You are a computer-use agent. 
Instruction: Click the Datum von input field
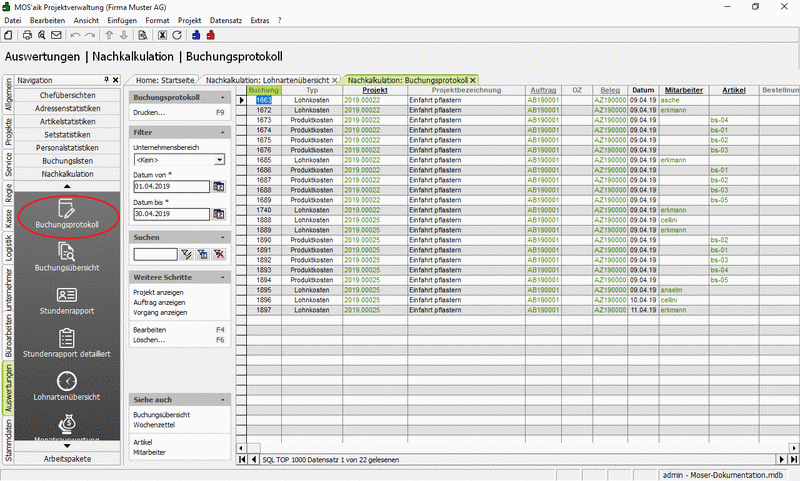171,187
